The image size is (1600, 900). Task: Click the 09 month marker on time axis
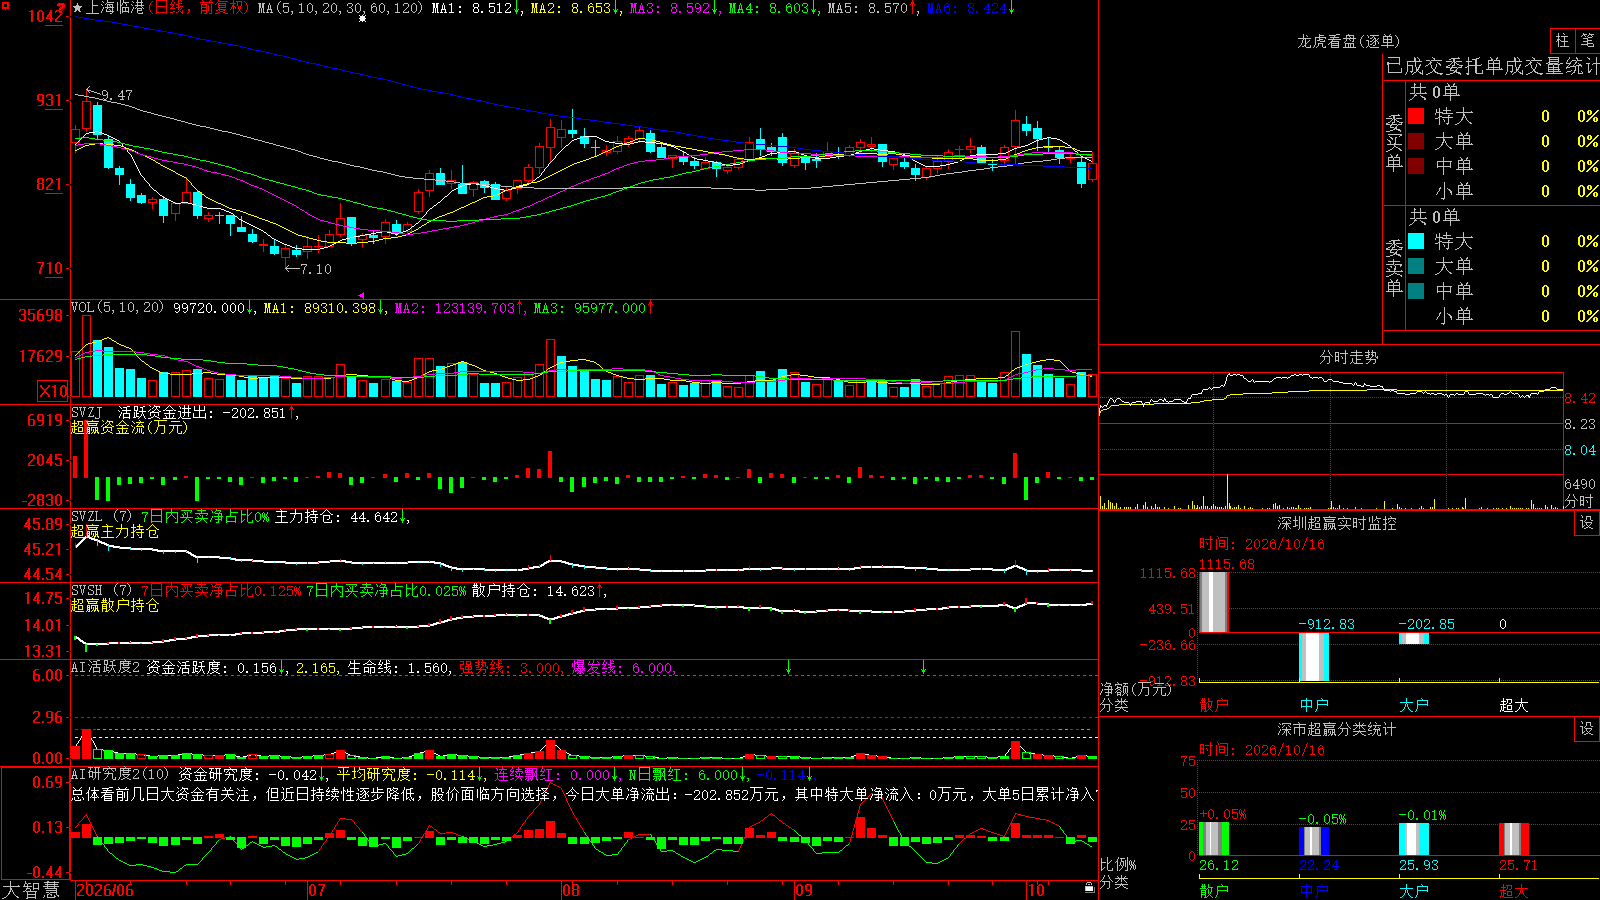click(804, 890)
